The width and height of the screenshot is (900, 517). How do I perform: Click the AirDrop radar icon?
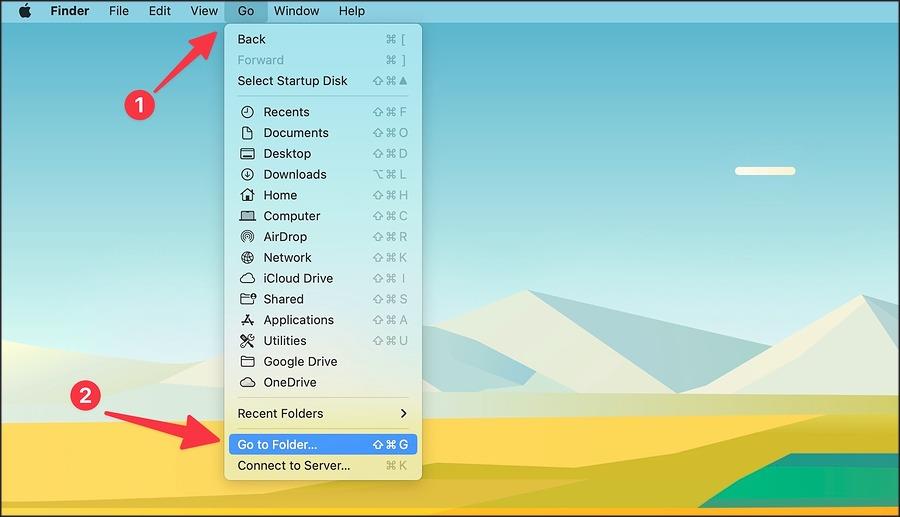(247, 236)
